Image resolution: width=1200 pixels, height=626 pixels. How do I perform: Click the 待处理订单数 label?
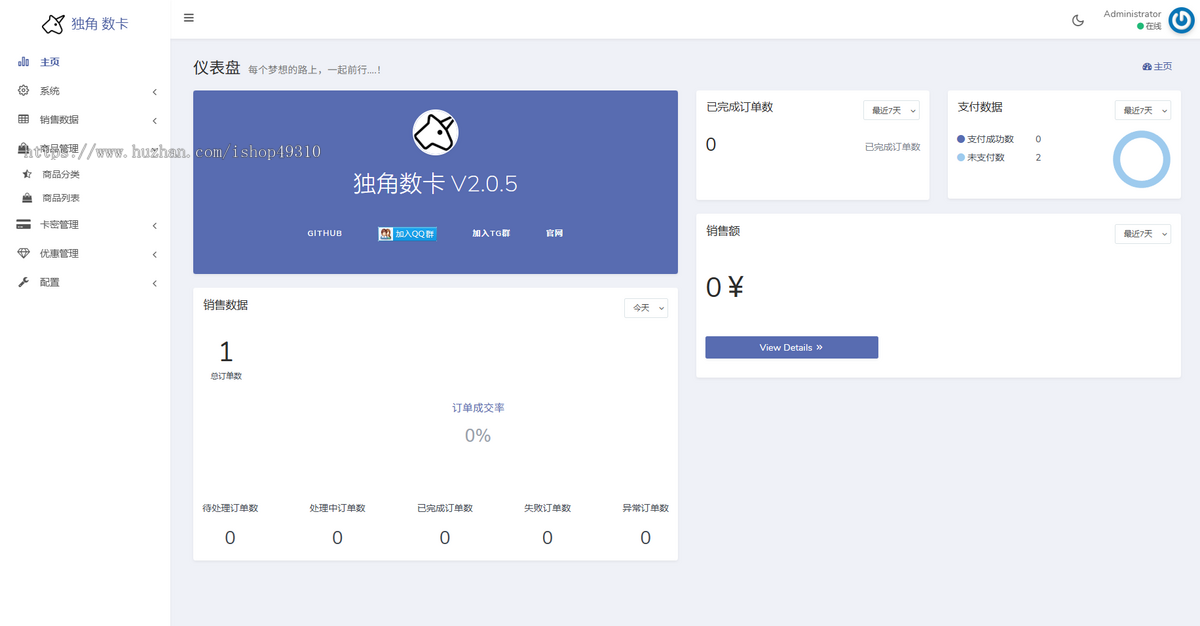click(x=230, y=508)
